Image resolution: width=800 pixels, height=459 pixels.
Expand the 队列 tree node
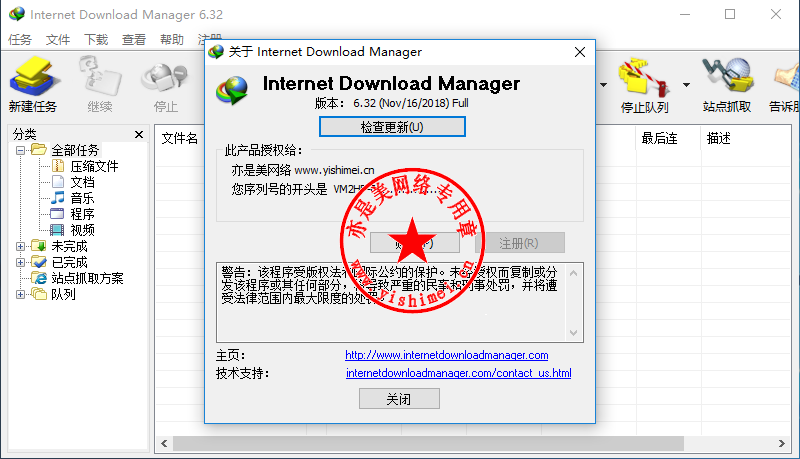(x=20, y=294)
